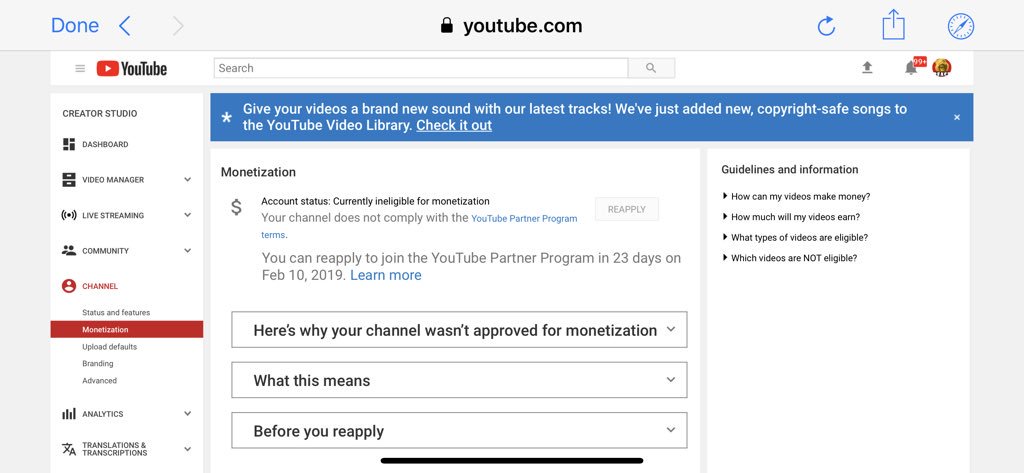Image resolution: width=1024 pixels, height=473 pixels.
Task: Click the Analytics bar chart icon
Action: click(x=69, y=414)
